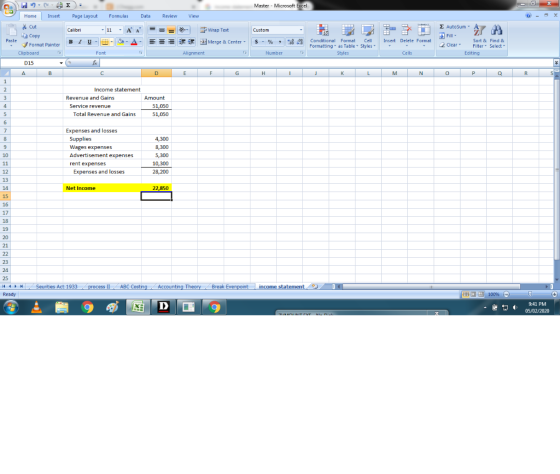Screen dimensions: 560x474
Task: Apply Align Text Left
Action: pos(152,42)
